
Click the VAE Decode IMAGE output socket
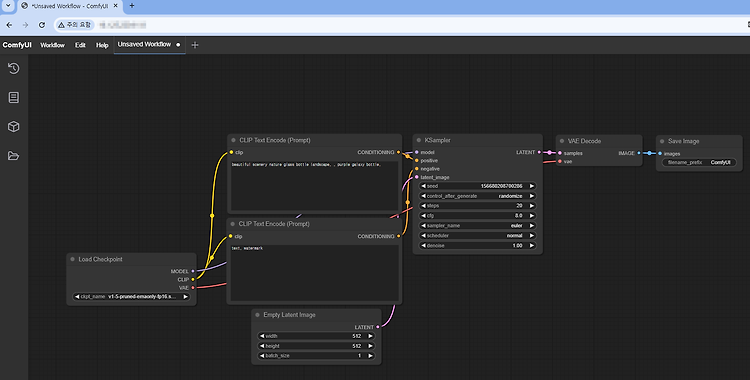click(x=639, y=153)
